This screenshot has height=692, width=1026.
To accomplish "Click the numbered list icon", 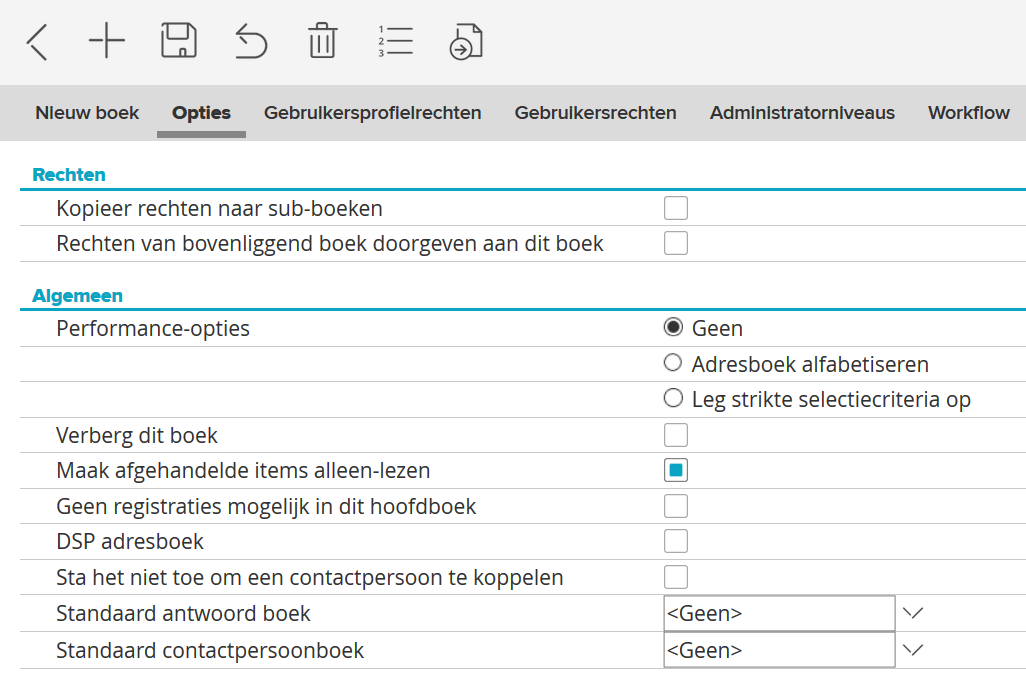I will click(395, 42).
